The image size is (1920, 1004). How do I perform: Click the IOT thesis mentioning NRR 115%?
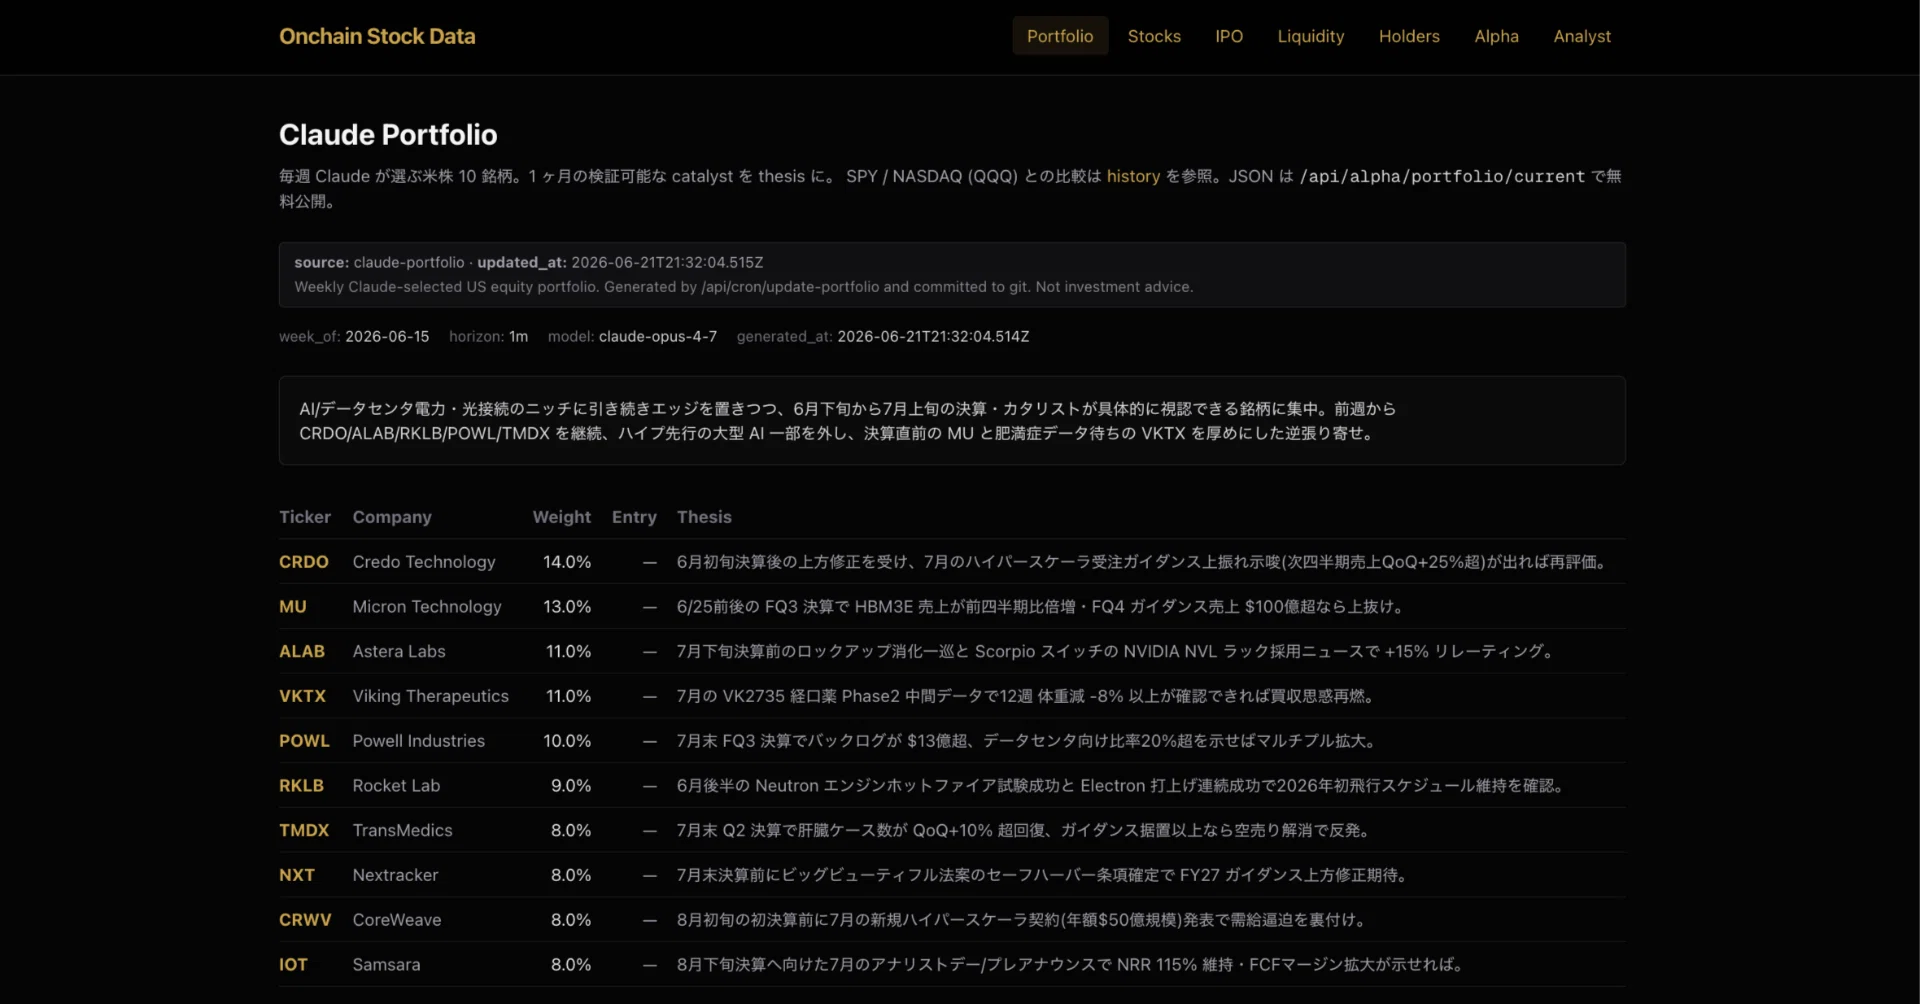coord(1070,965)
